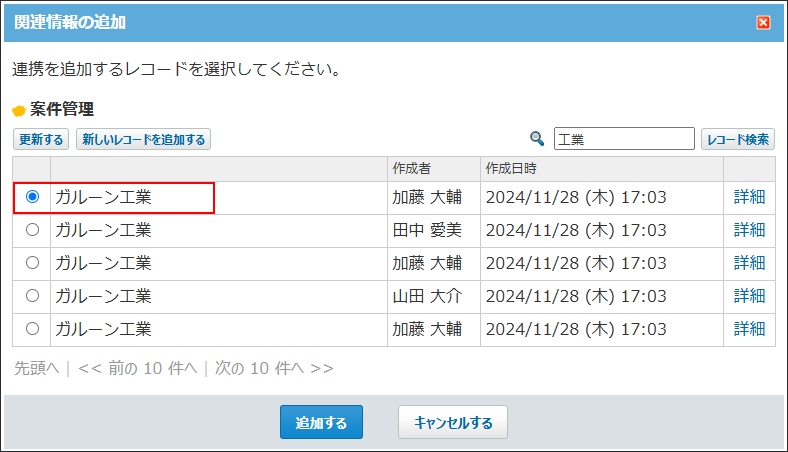Open 詳細 link for 山田 大介's record
Viewport: 788px width, 452px height.
click(x=749, y=296)
